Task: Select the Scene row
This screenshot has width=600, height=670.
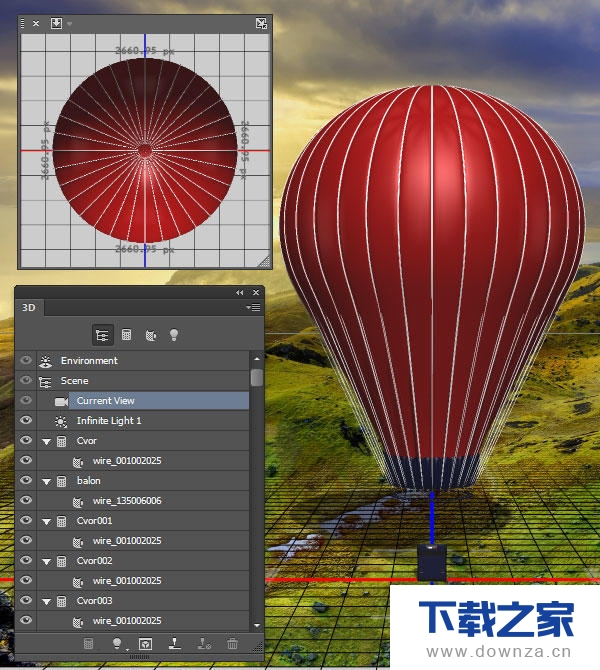Action: tap(143, 381)
